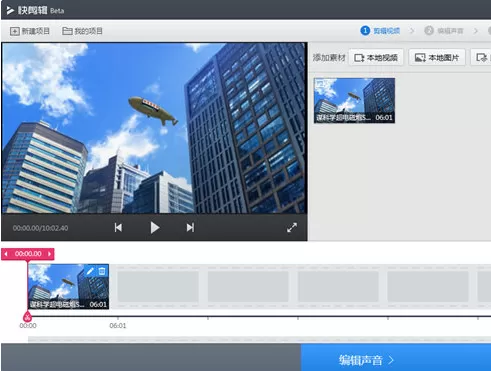Click the video preview image
This screenshot has width=491, height=371.
(154, 128)
